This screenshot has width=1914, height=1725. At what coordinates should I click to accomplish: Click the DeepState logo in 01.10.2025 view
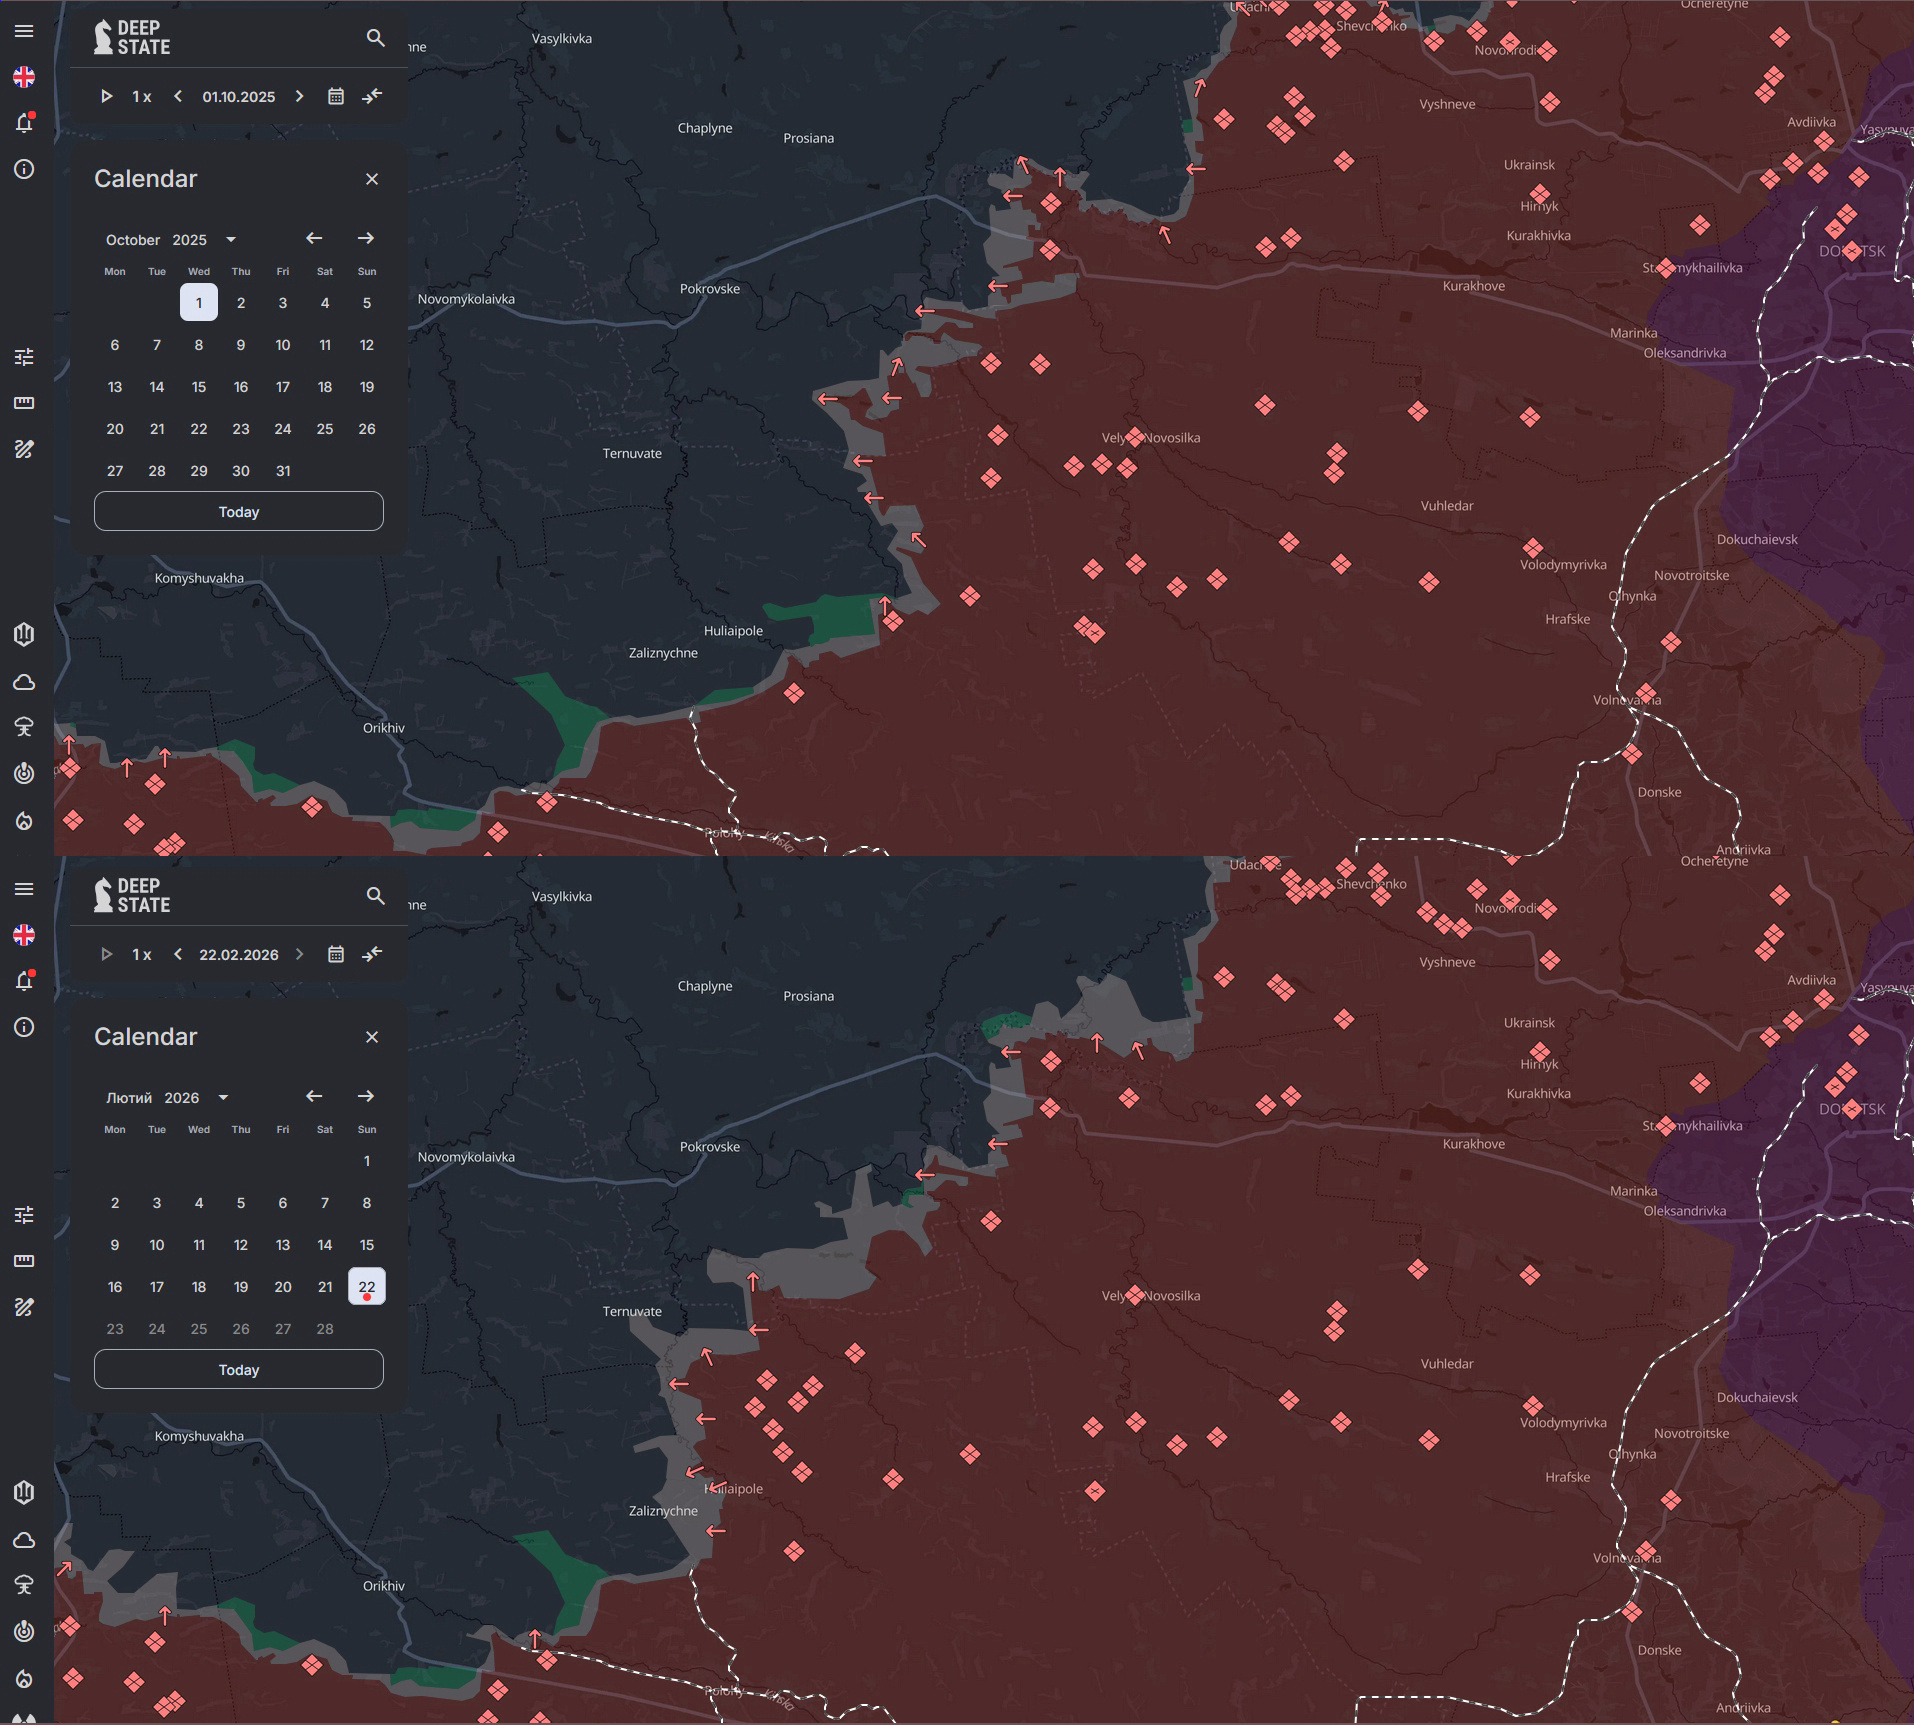click(x=132, y=37)
